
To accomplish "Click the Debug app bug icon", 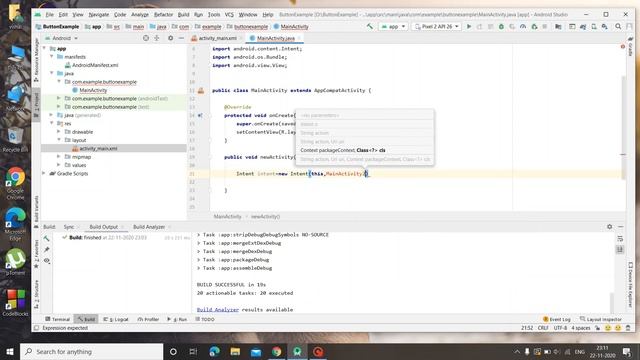I will pos(501,27).
